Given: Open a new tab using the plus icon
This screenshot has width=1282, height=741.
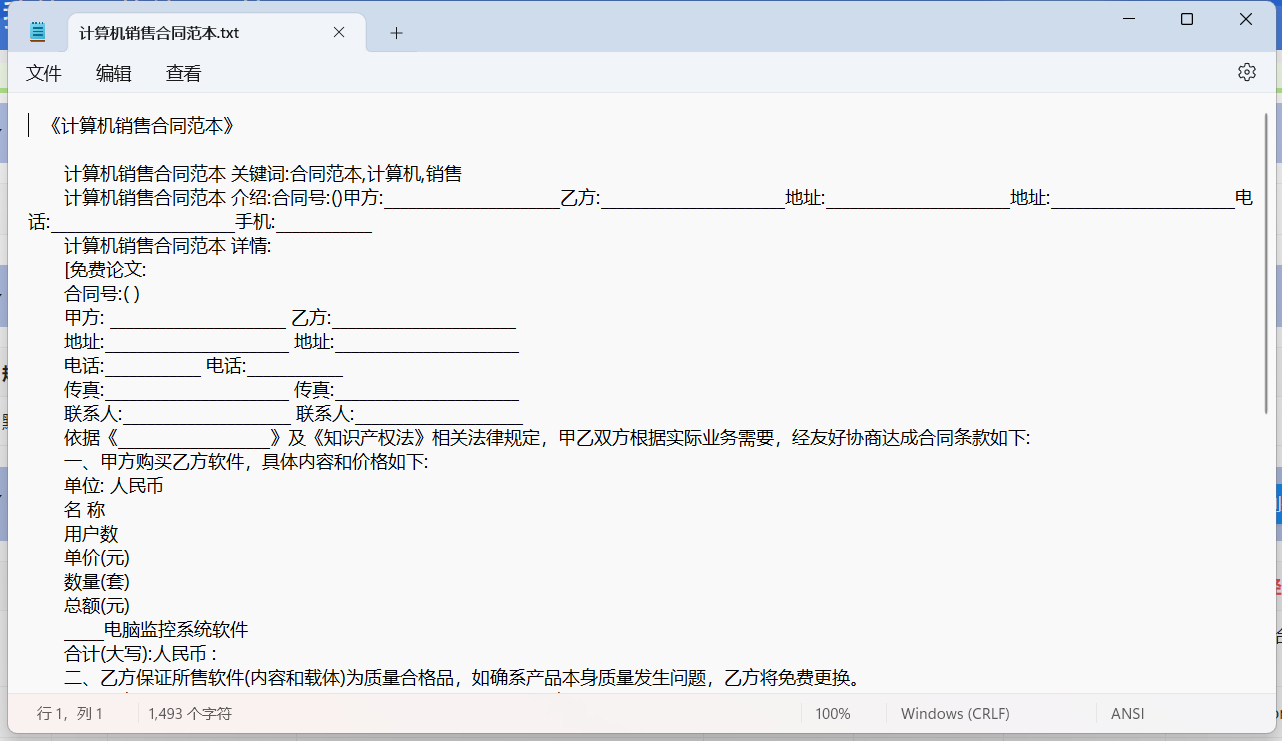Looking at the screenshot, I should click(x=396, y=32).
